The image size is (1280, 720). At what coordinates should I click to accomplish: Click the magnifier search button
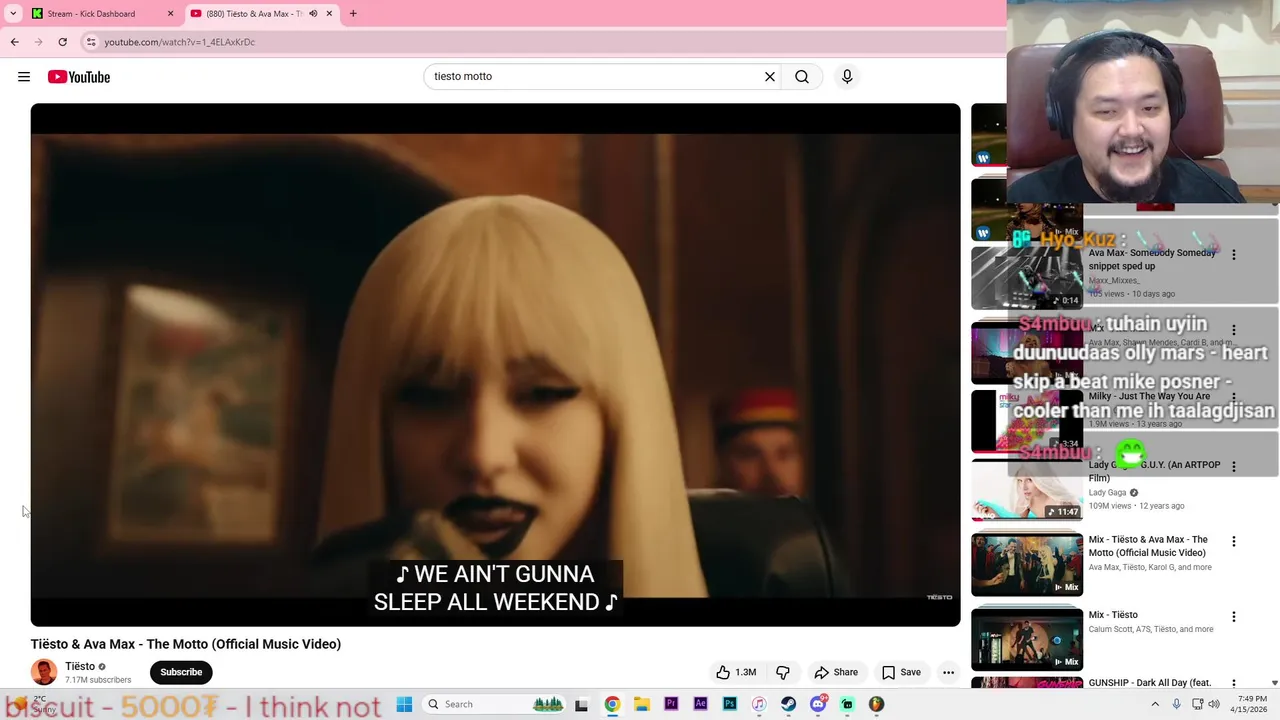coord(802,76)
